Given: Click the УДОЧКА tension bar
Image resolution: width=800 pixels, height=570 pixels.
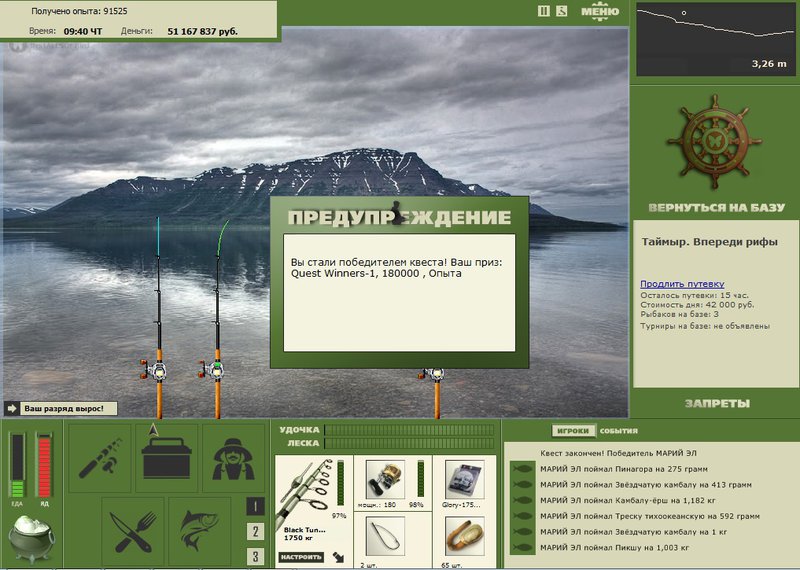Looking at the screenshot, I should [409, 430].
